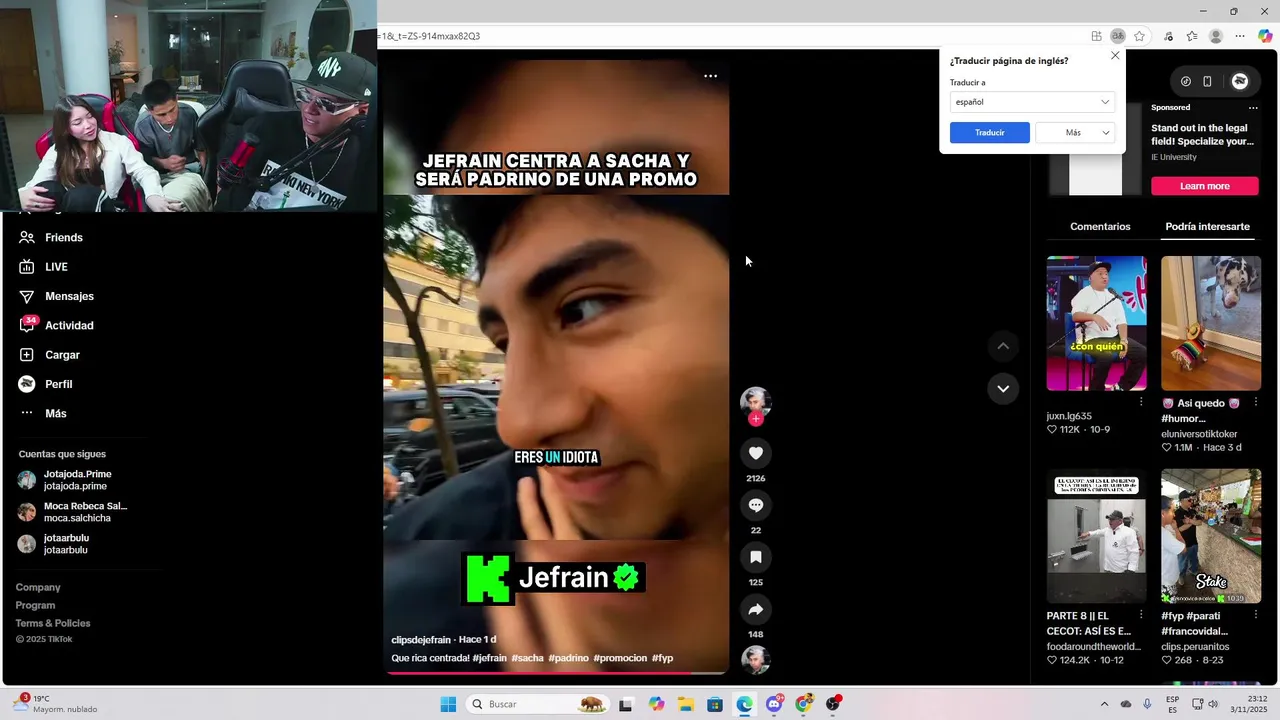The width and height of the screenshot is (1280, 720).
Task: Open the español language dropdown
Action: [x=1032, y=102]
